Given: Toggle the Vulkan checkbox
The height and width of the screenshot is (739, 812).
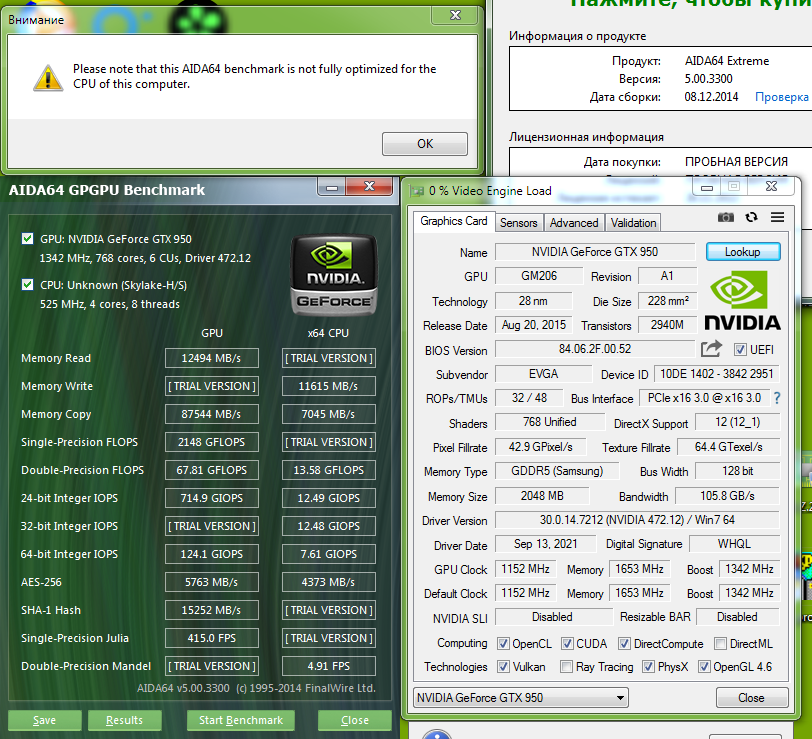Looking at the screenshot, I should coord(503,666).
